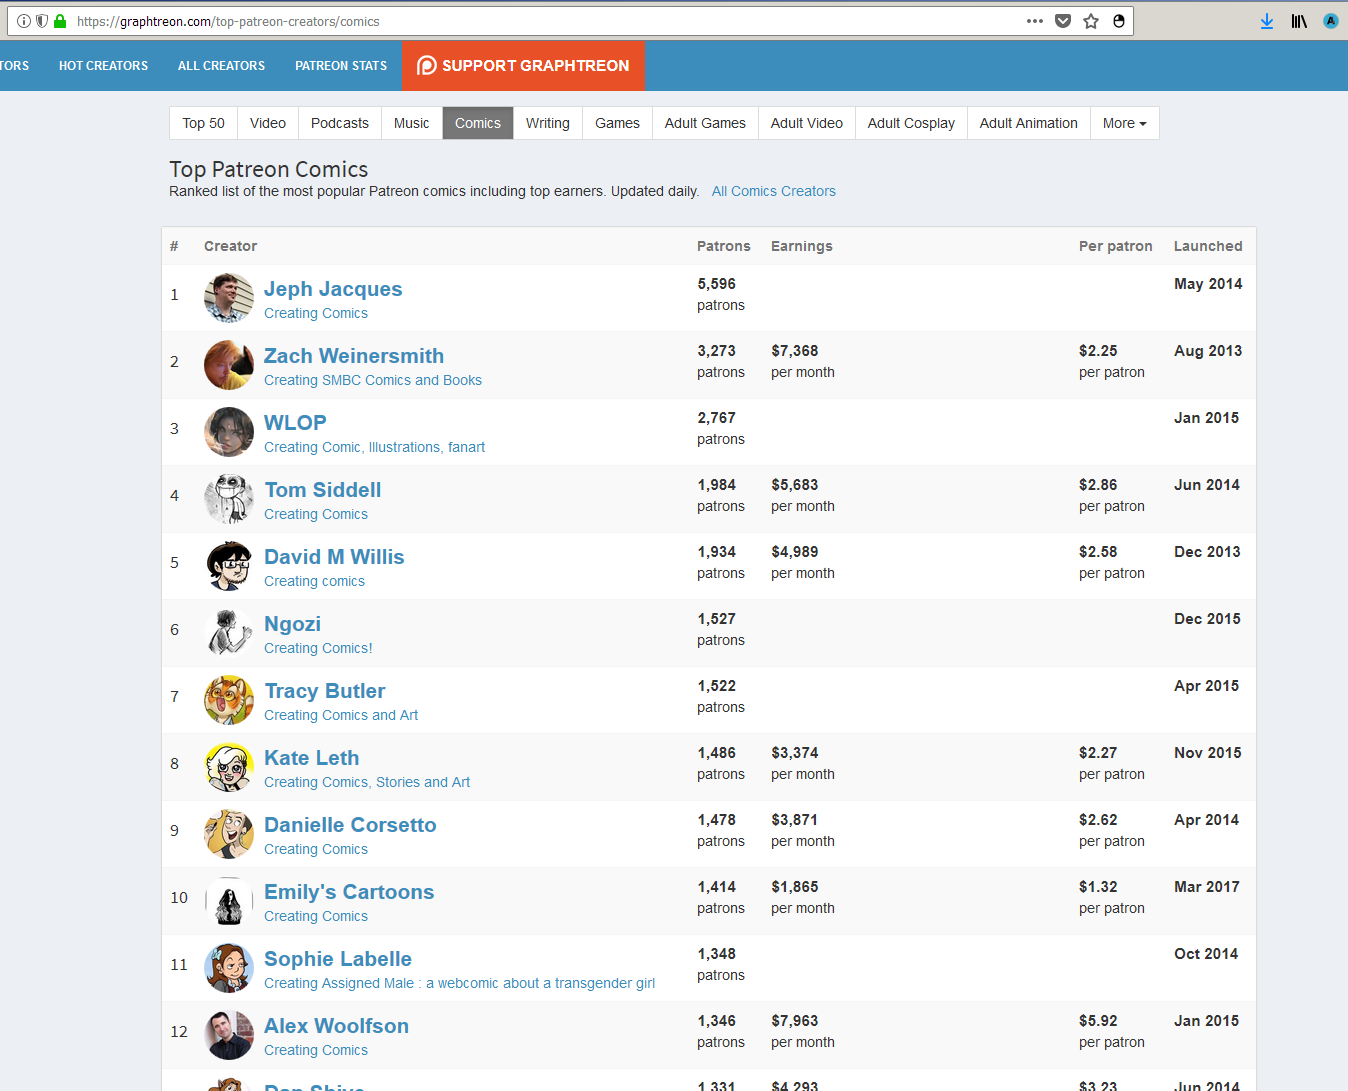Click the tracking protection shield icon
1348x1091 pixels.
click(42, 21)
